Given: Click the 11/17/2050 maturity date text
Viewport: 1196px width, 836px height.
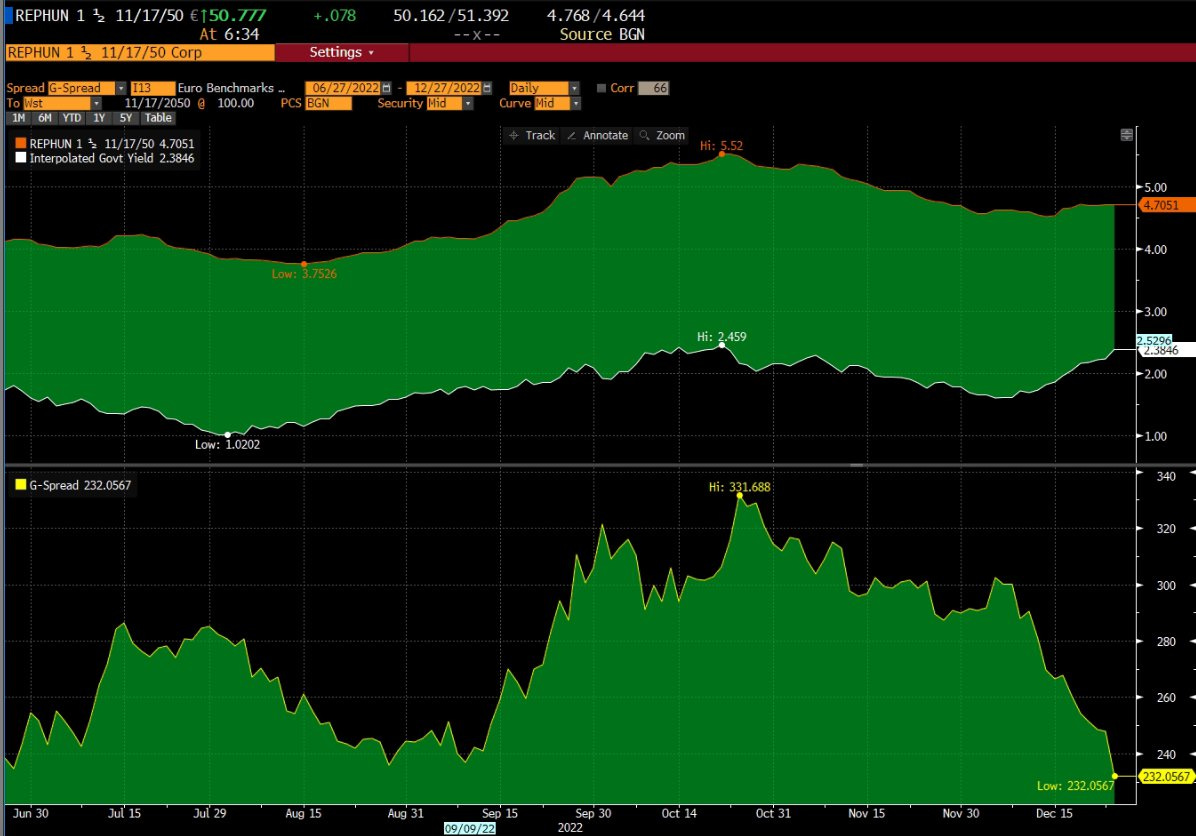Looking at the screenshot, I should (x=157, y=104).
